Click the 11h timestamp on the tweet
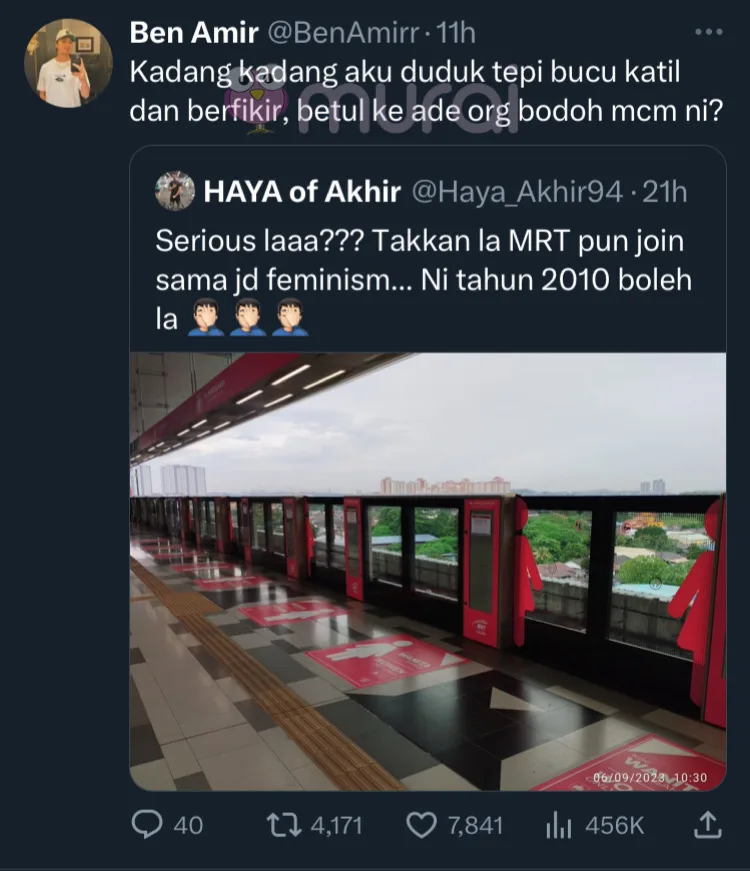This screenshot has height=871, width=750. pos(456,33)
